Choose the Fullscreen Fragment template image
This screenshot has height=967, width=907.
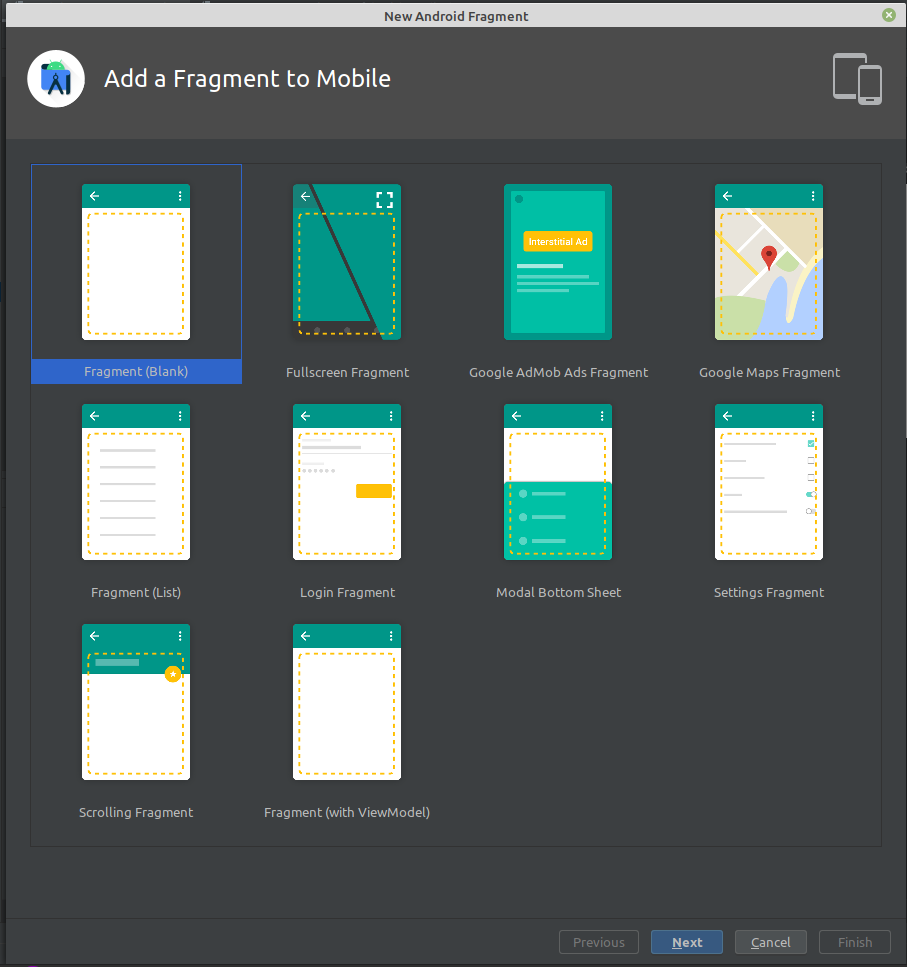pos(347,262)
